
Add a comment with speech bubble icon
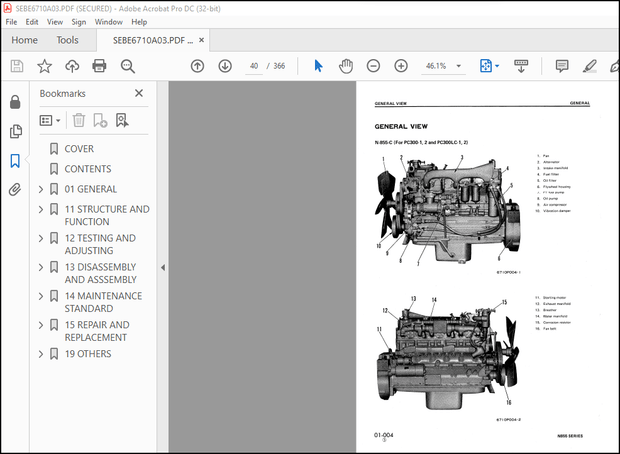(x=562, y=66)
